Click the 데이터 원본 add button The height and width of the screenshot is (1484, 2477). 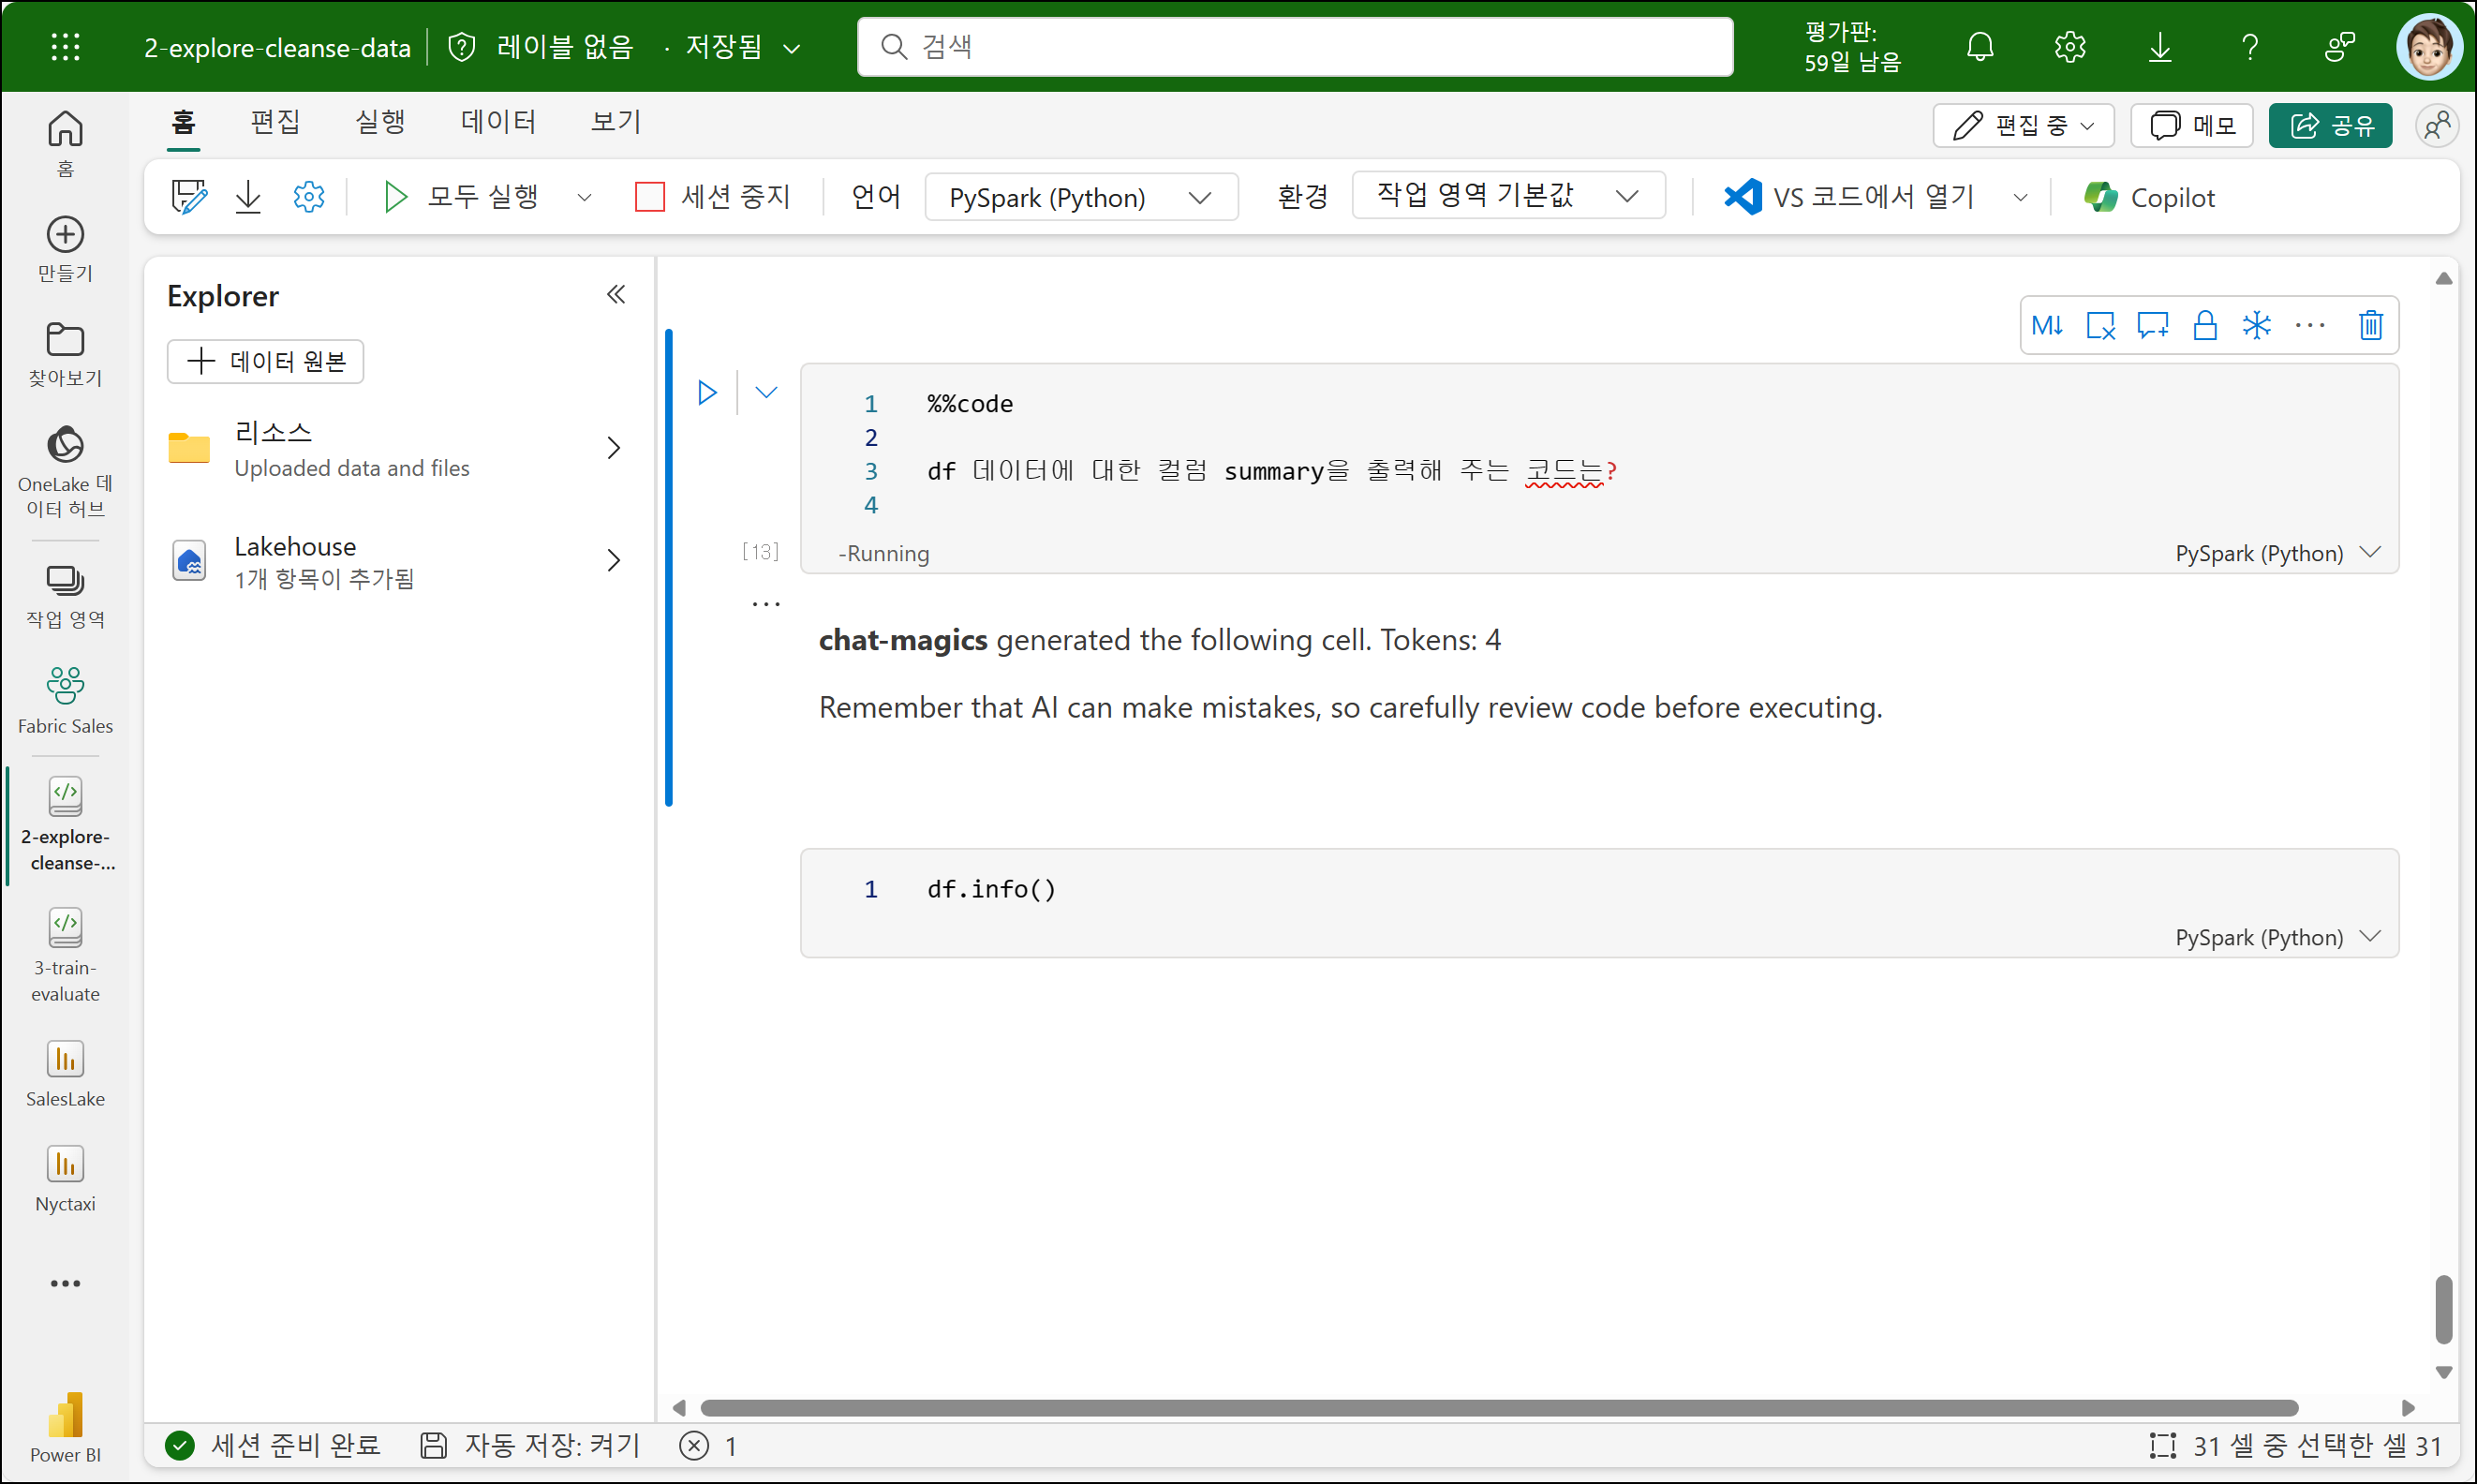coord(265,361)
